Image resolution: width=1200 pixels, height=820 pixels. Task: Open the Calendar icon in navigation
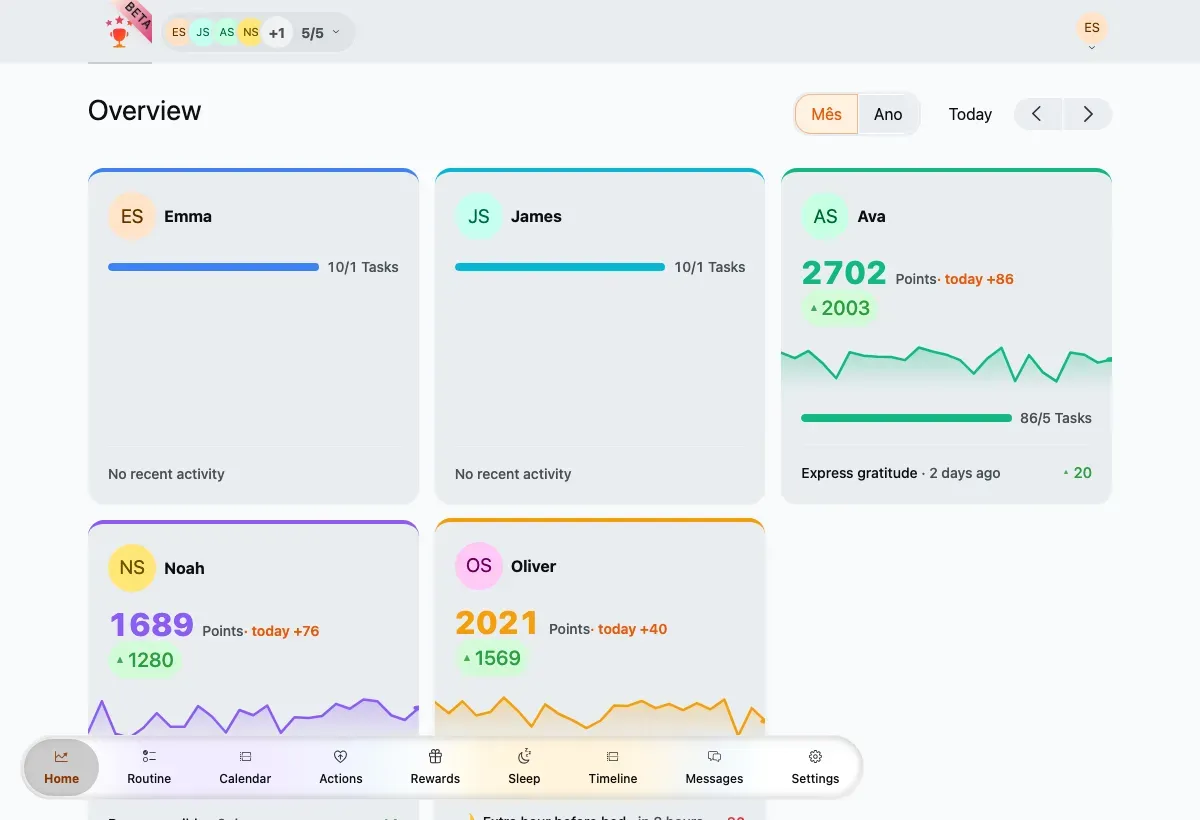(x=245, y=757)
